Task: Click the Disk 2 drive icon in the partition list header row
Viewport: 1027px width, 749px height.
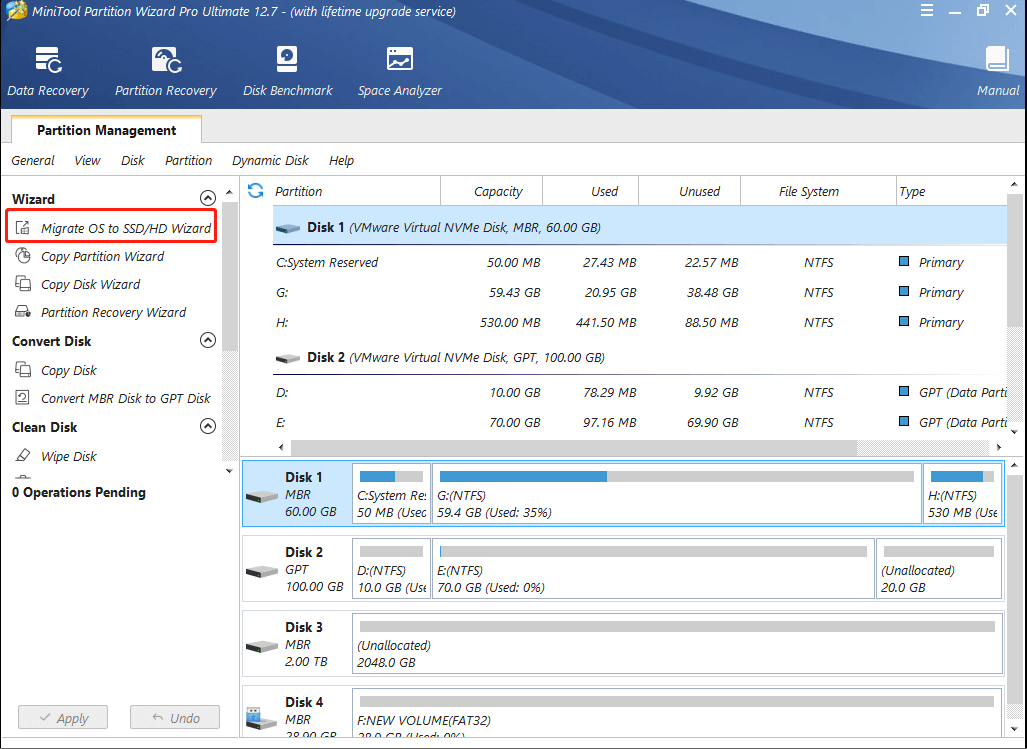Action: [x=288, y=358]
